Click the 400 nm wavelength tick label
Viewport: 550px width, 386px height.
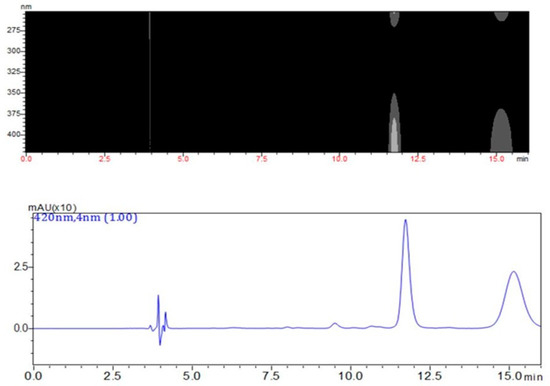point(13,134)
